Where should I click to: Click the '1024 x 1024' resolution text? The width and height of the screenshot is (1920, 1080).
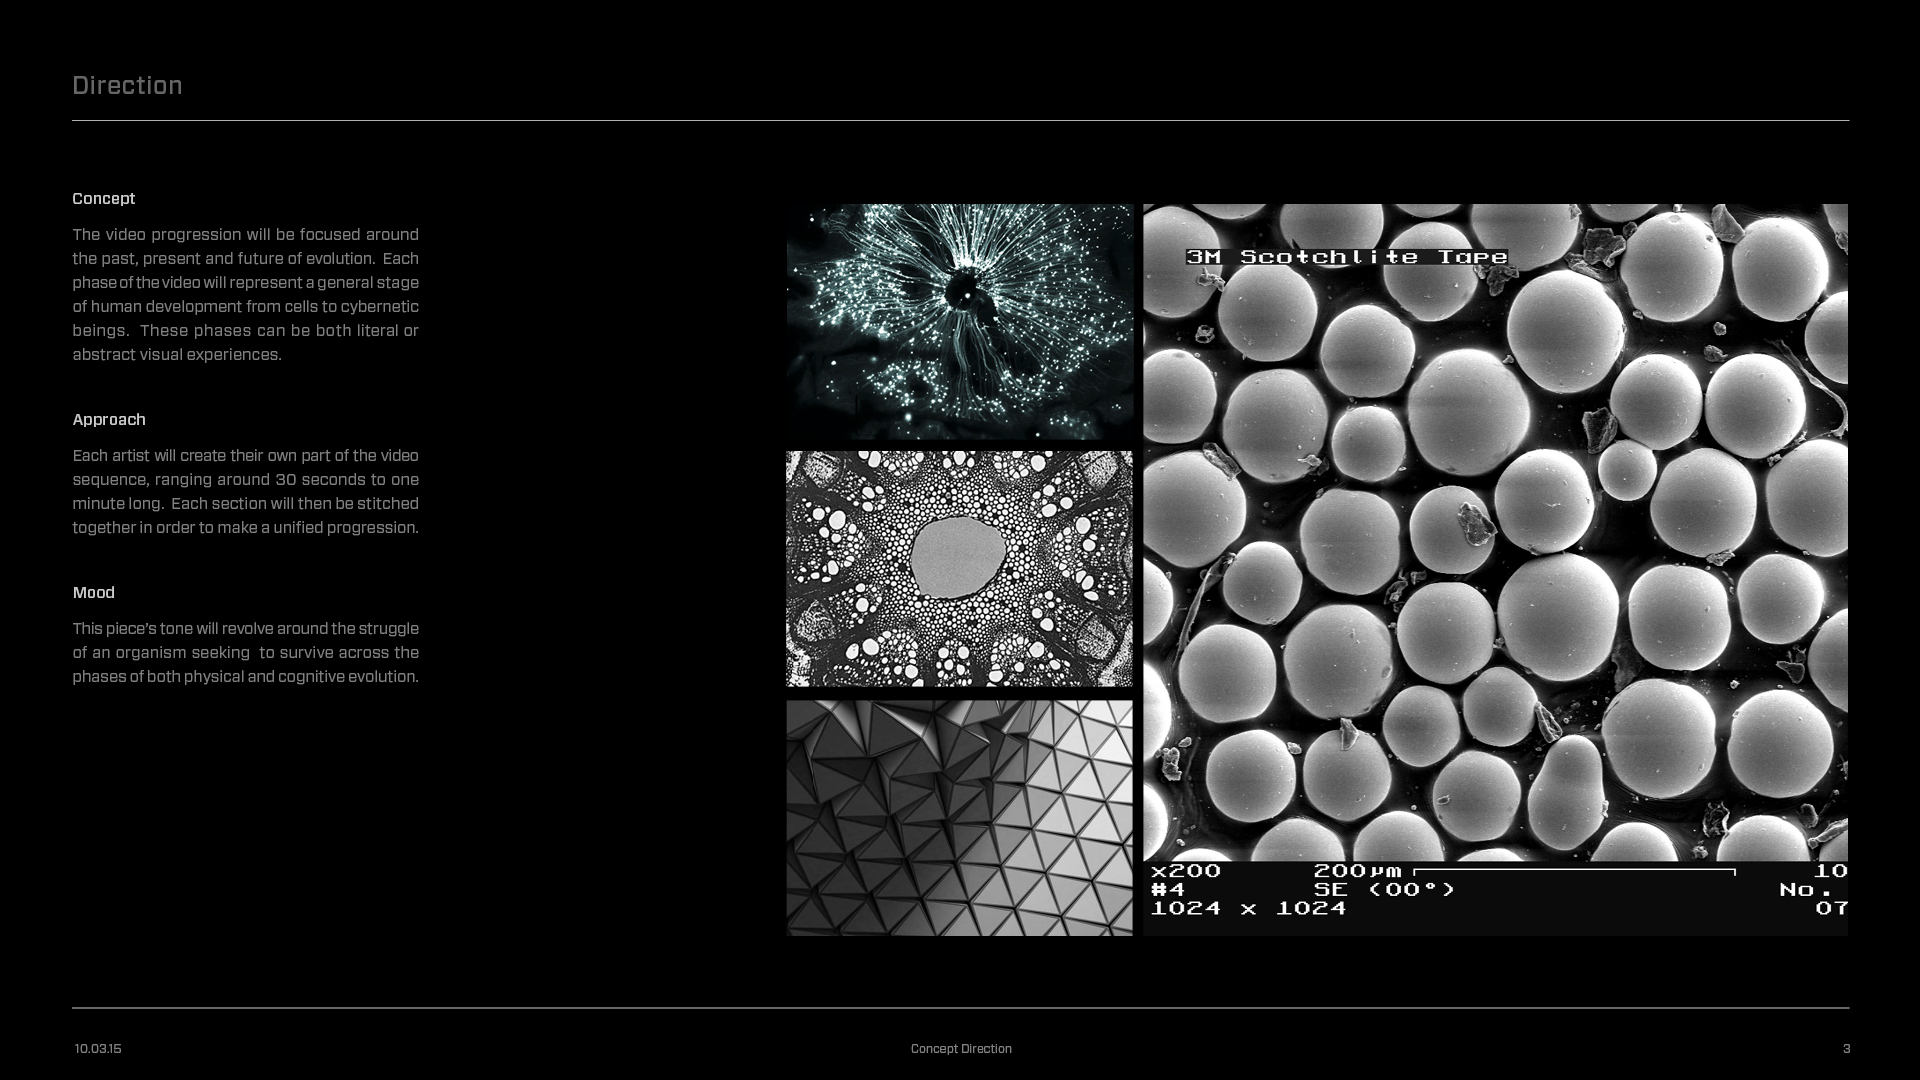pos(1249,908)
